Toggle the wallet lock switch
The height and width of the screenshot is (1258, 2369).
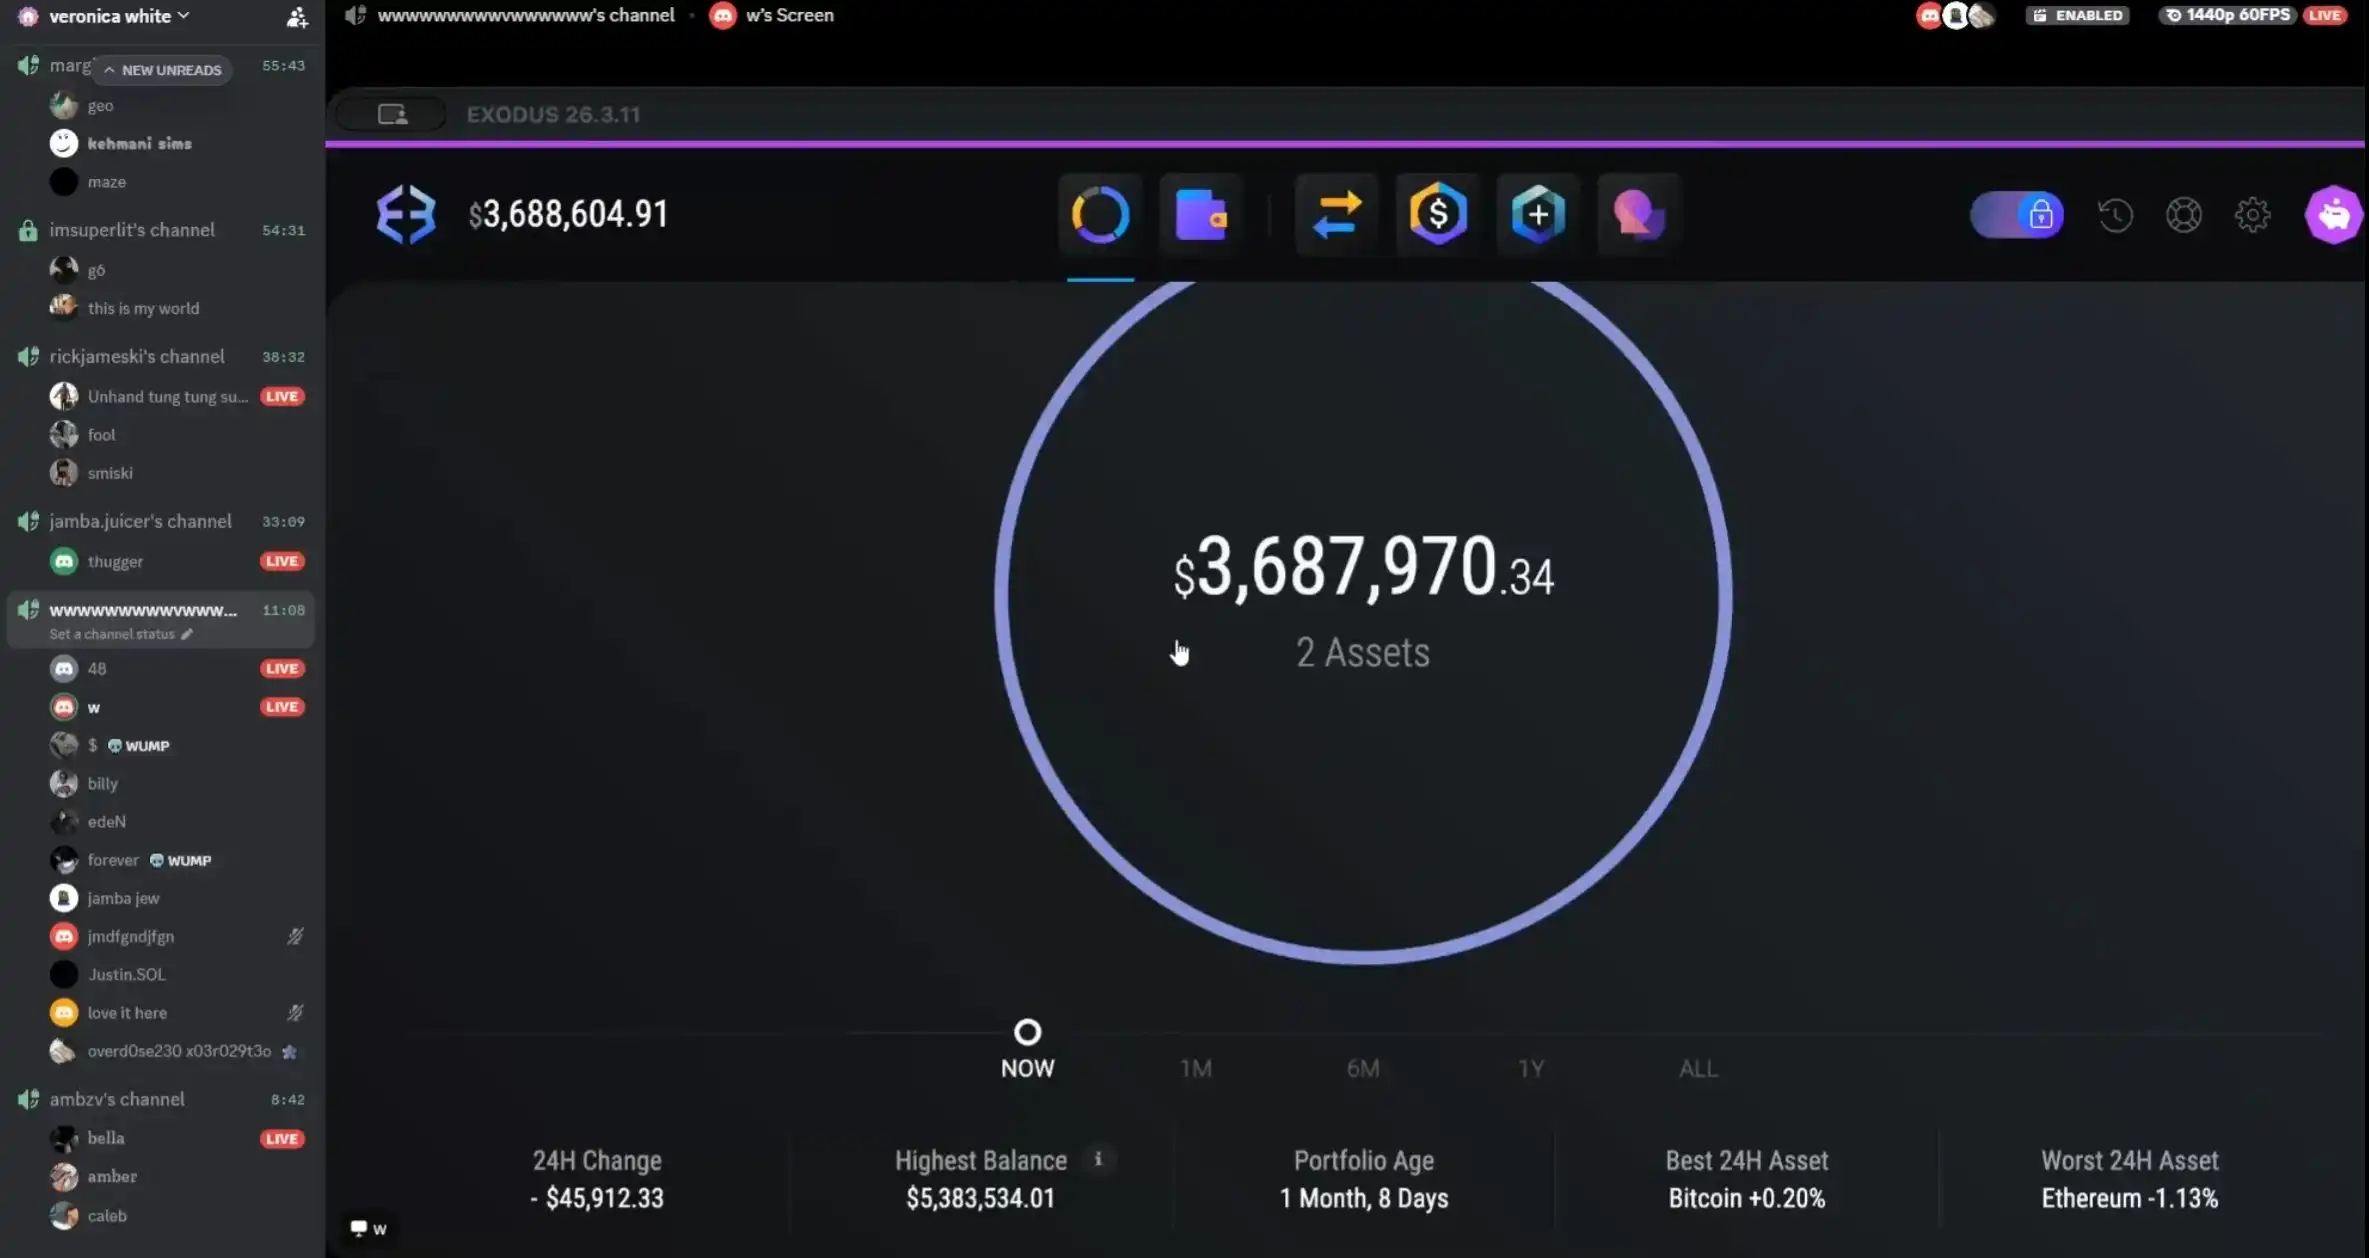(2016, 215)
